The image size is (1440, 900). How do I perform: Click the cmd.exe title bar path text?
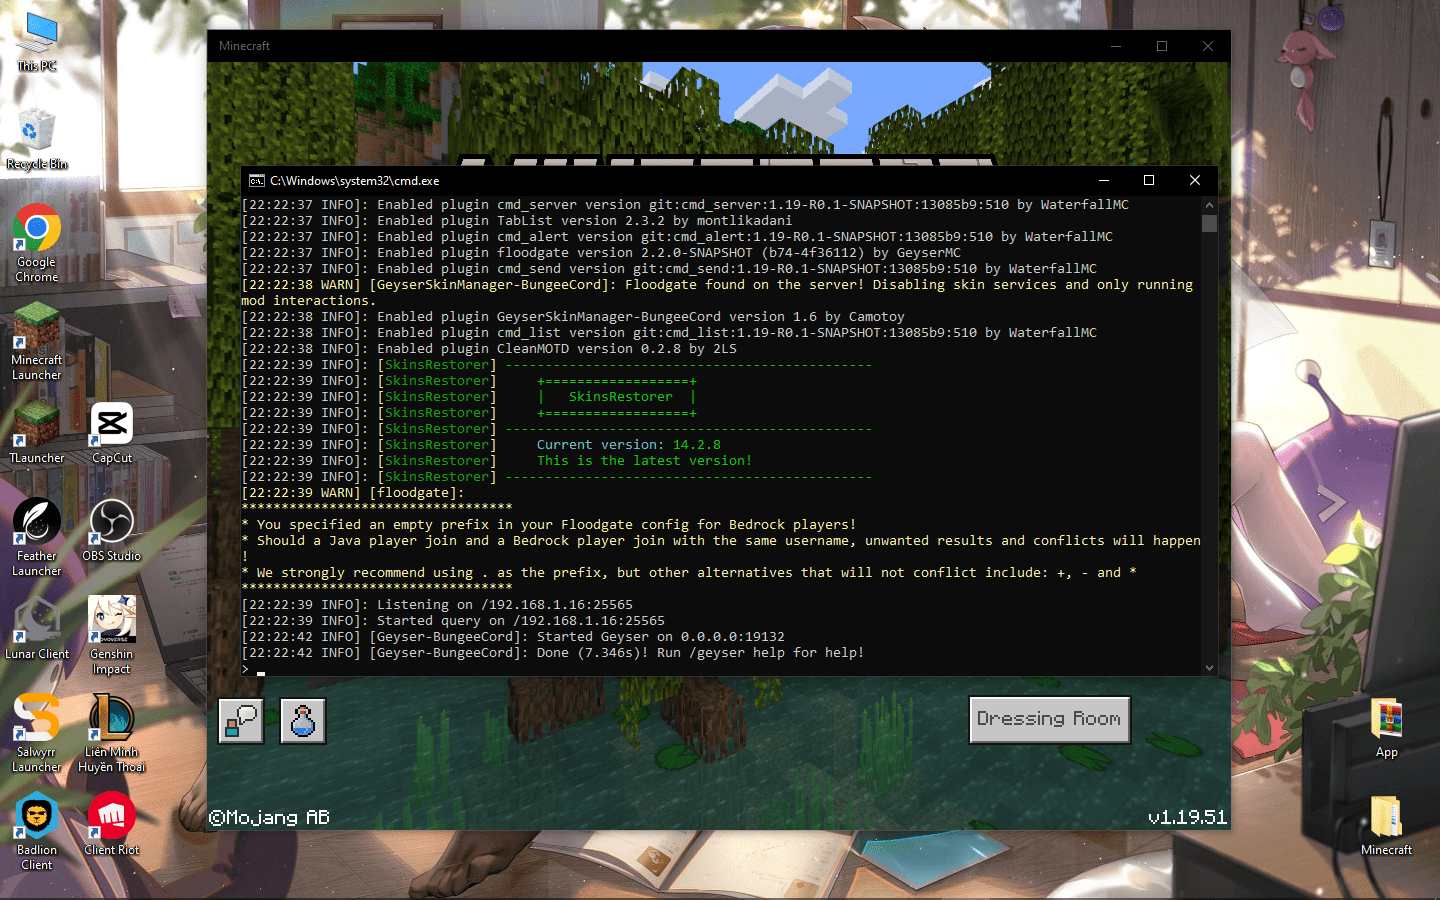355,181
